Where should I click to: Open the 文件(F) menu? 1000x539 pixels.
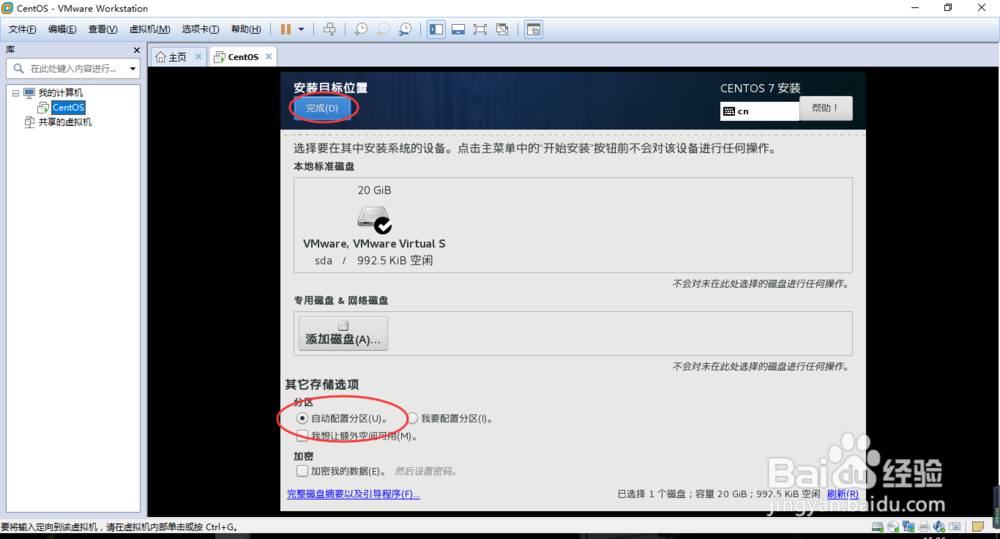click(22, 29)
